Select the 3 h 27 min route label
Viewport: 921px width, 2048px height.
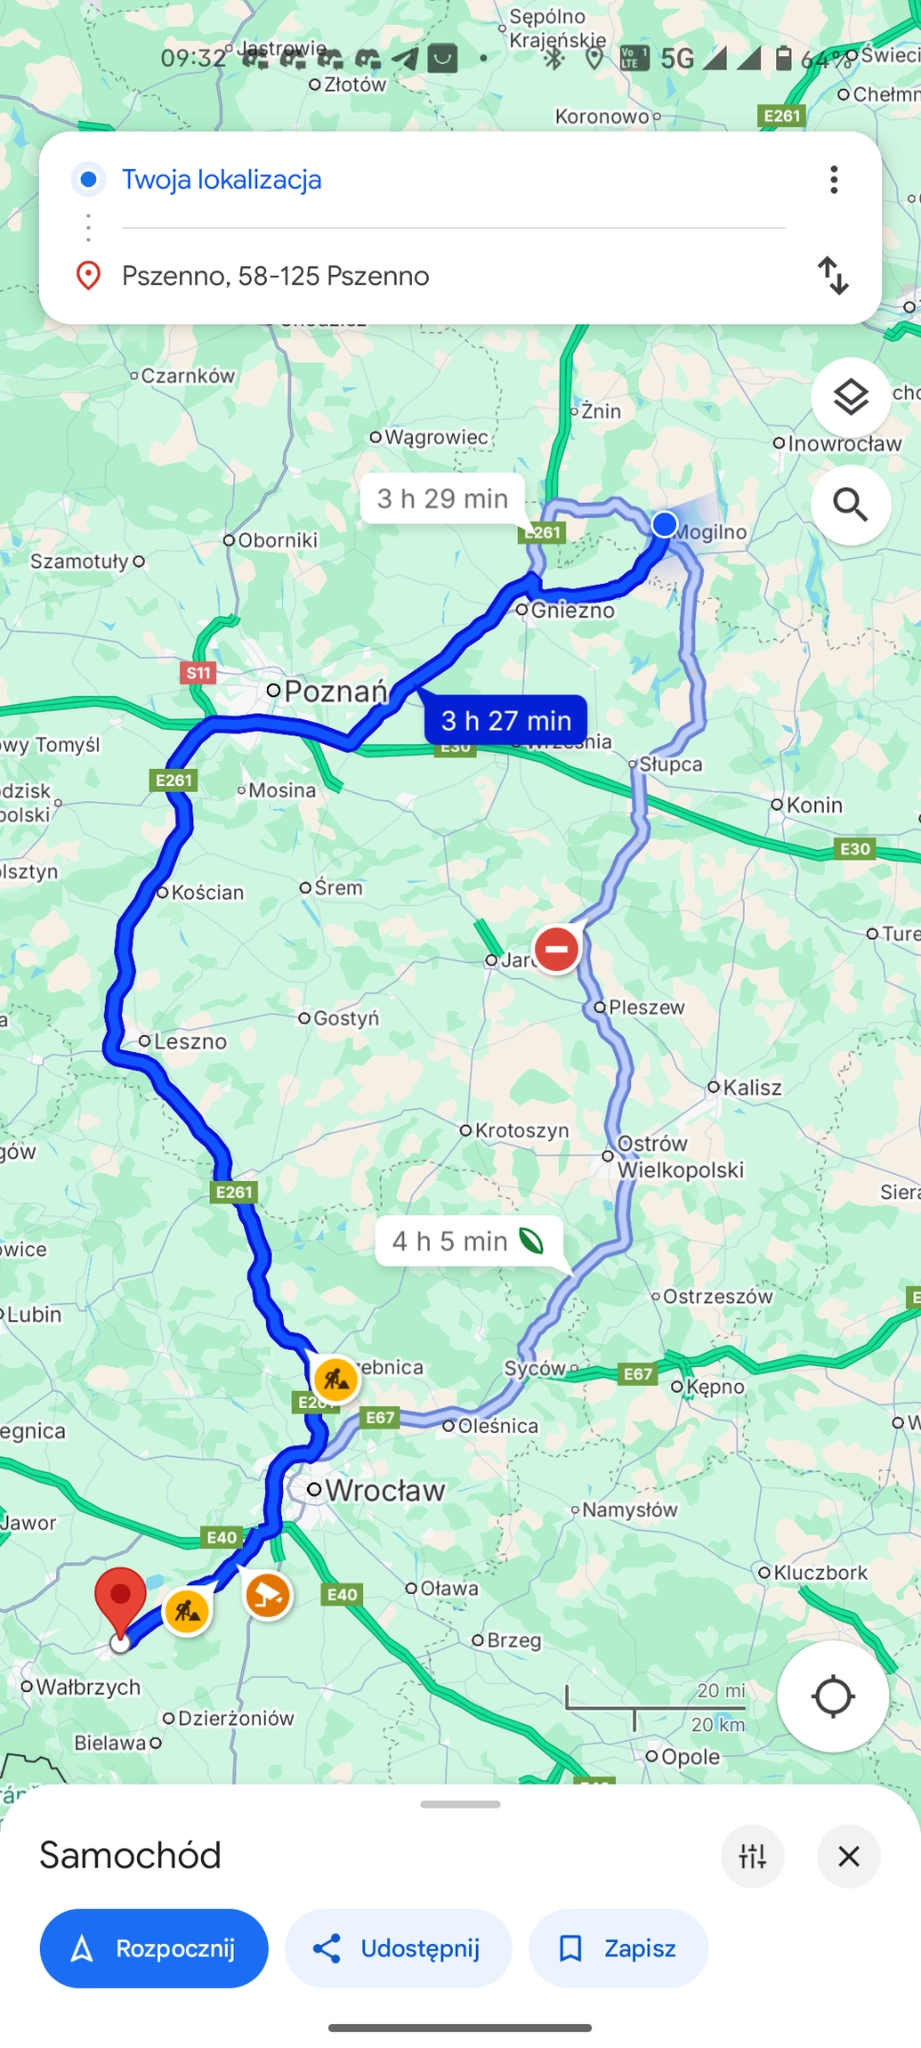pos(506,720)
